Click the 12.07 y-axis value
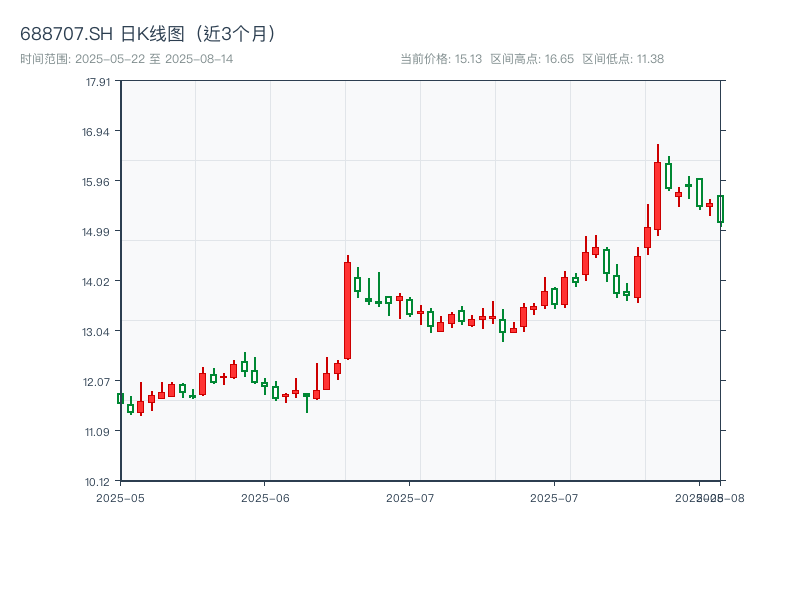Image resolution: width=800 pixels, height=600 pixels. [96, 382]
